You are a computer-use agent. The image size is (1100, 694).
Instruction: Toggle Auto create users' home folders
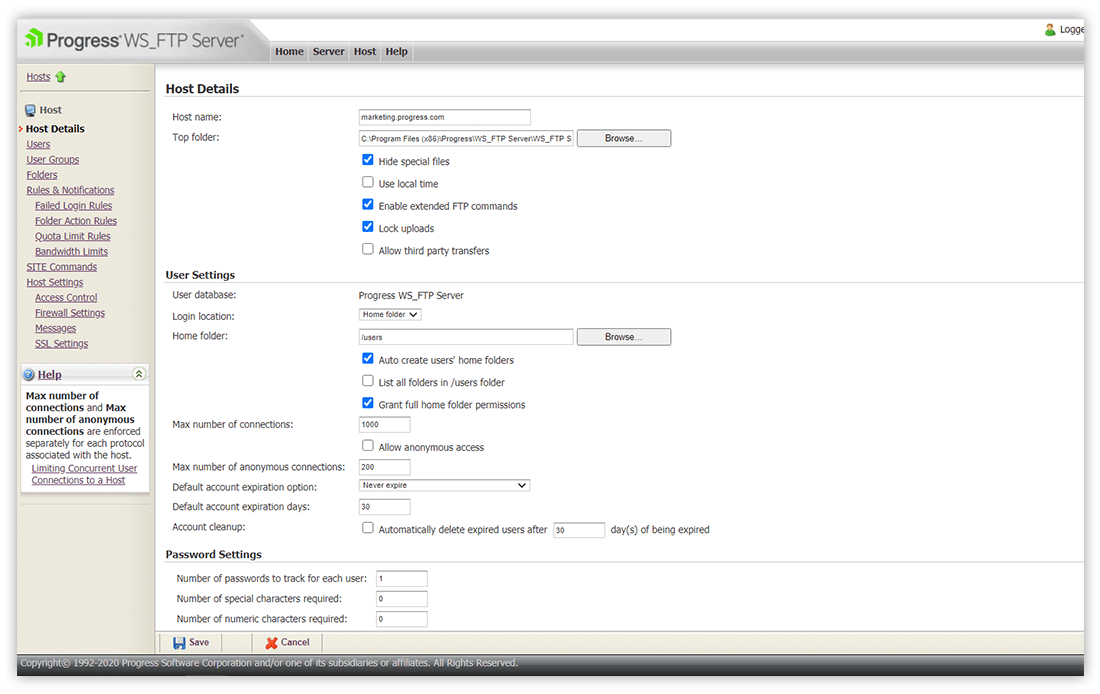coord(368,359)
